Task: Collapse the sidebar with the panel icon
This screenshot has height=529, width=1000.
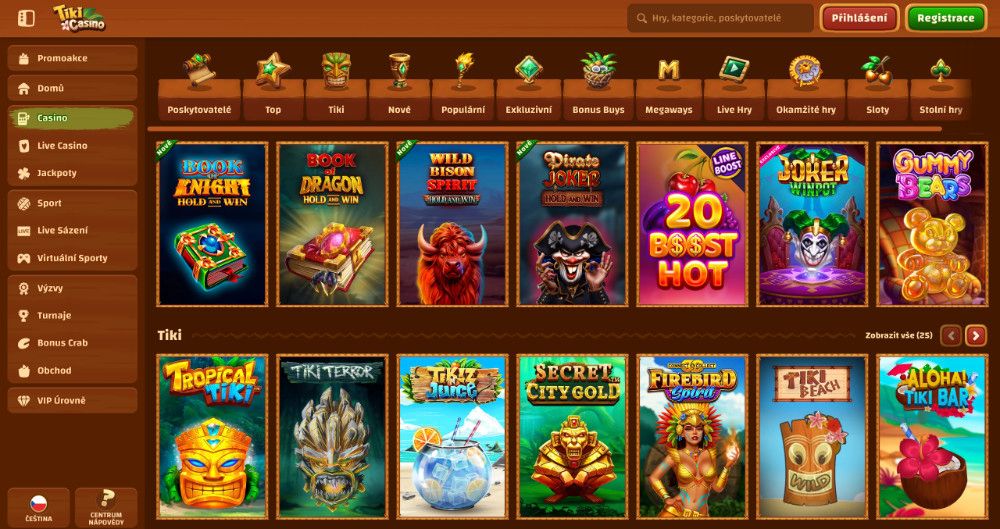Action: [x=26, y=19]
